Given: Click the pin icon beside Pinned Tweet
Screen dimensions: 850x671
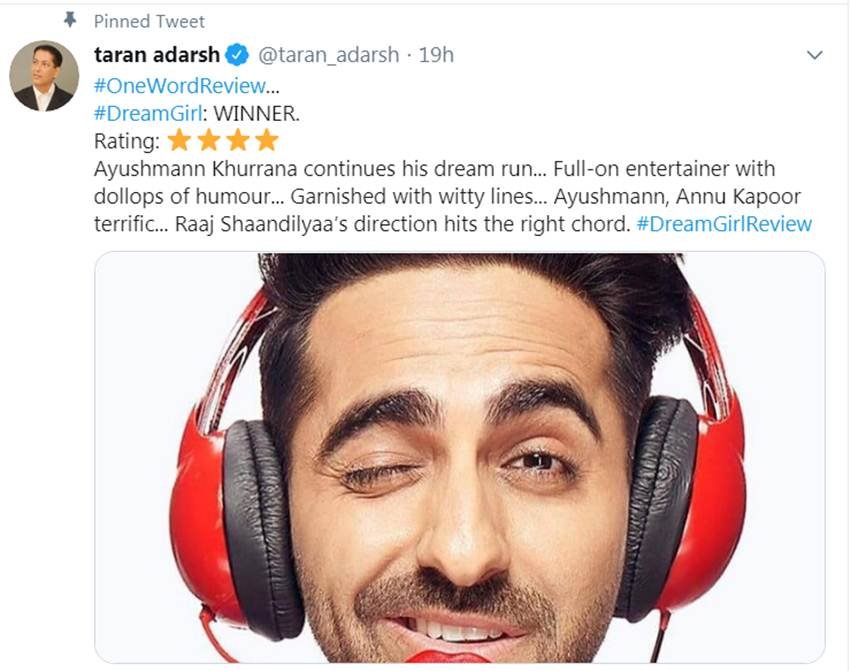Looking at the screenshot, I should (69, 20).
